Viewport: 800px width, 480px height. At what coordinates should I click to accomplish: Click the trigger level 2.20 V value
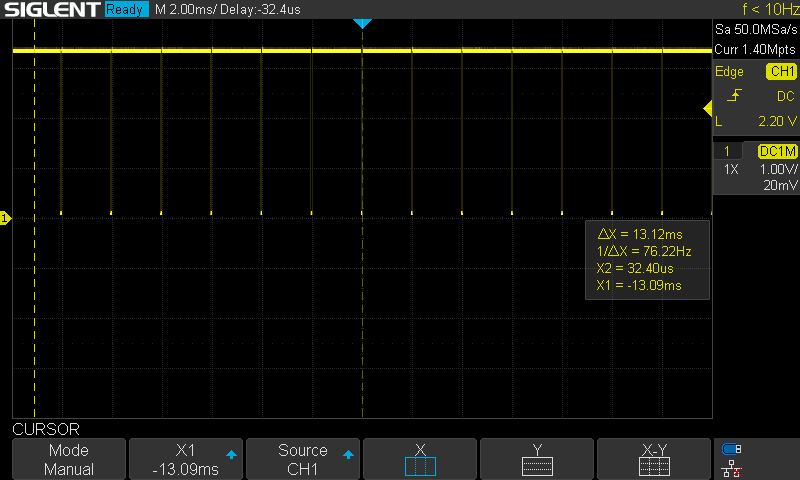click(x=777, y=121)
